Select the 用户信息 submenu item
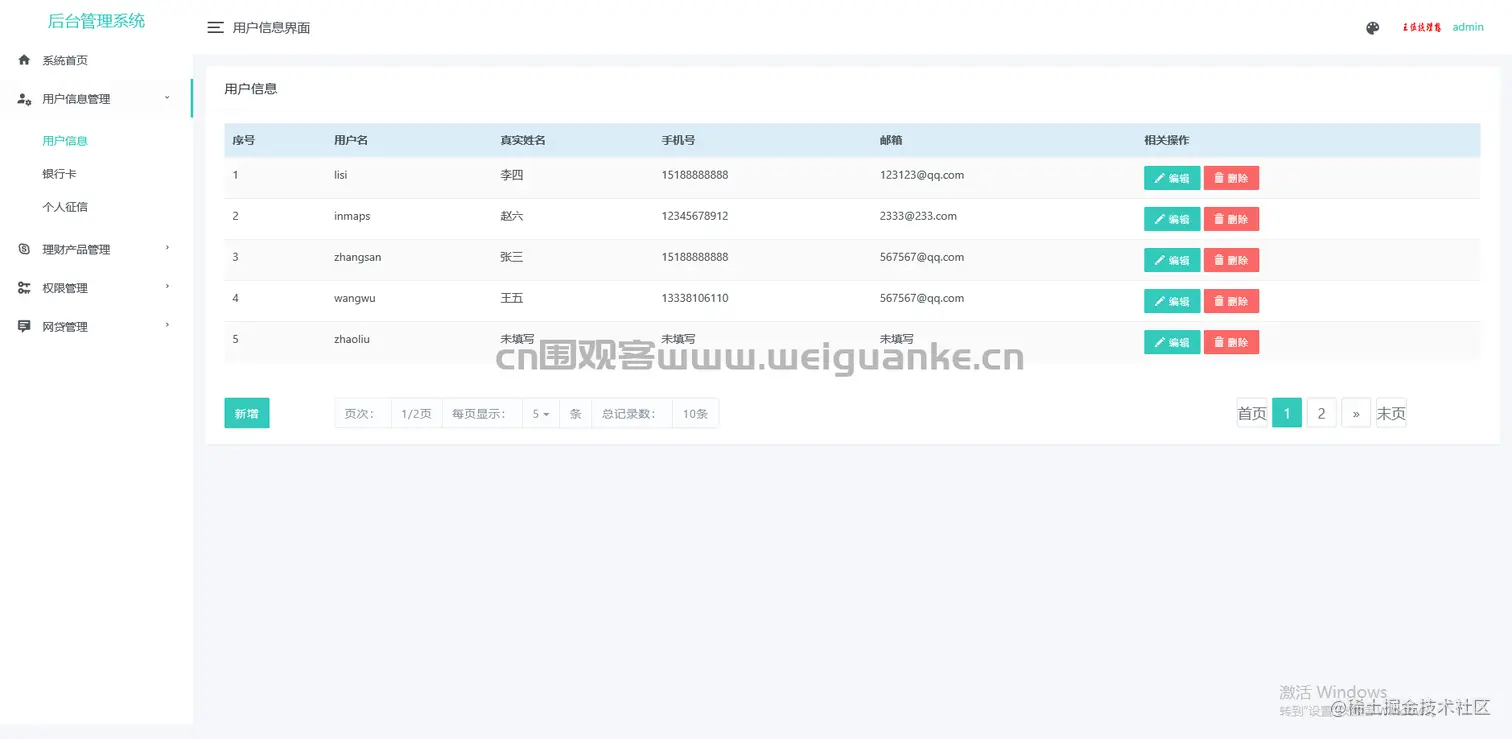Viewport: 1512px width, 739px height. coord(65,141)
